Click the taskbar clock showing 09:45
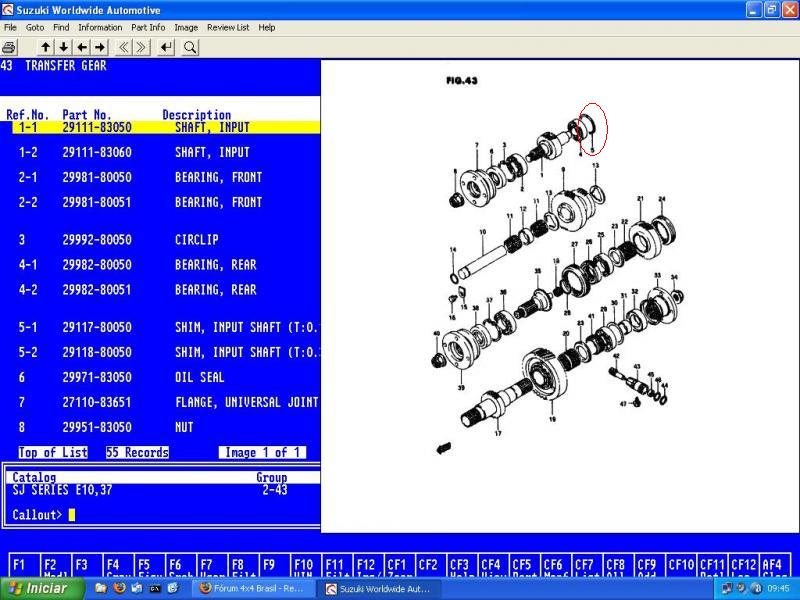Screen dimensions: 800x600 [x=778, y=589]
